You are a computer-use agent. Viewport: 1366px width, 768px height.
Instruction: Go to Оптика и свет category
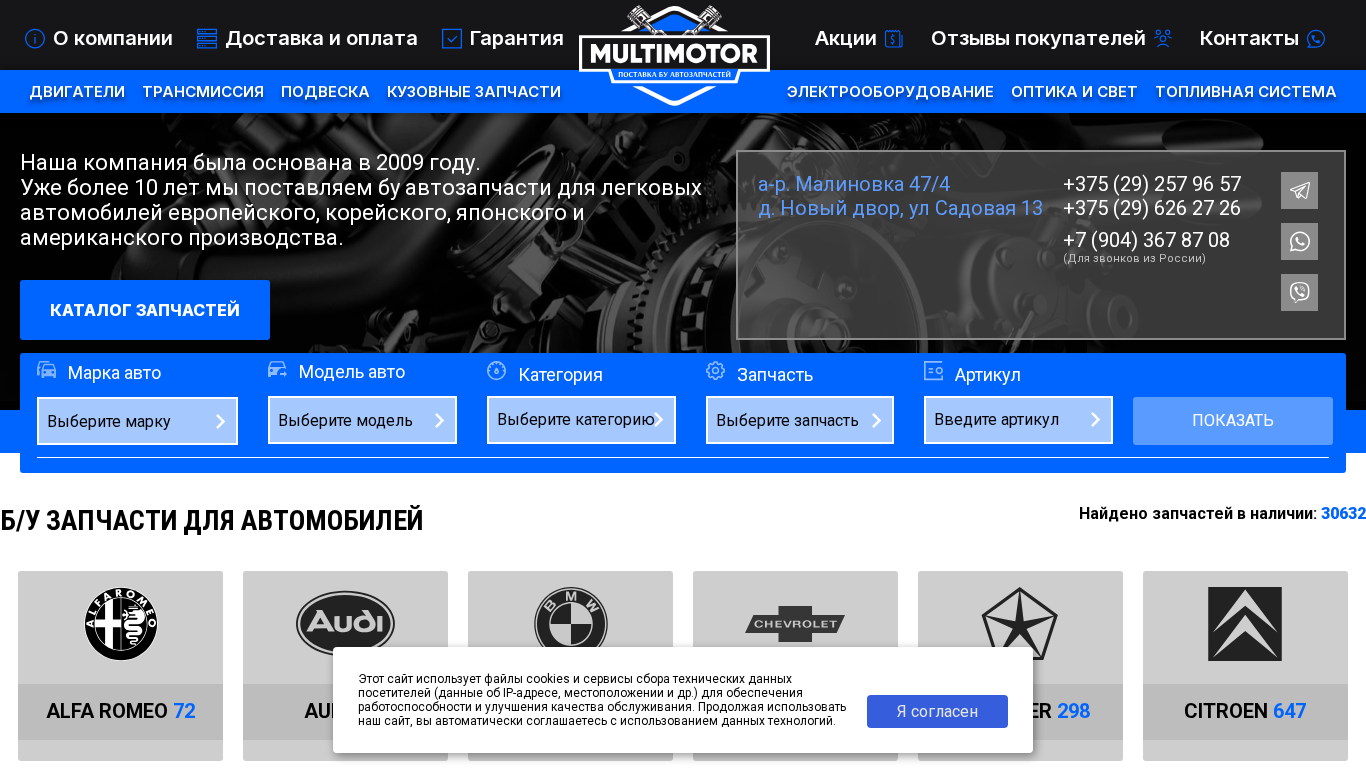(1074, 92)
